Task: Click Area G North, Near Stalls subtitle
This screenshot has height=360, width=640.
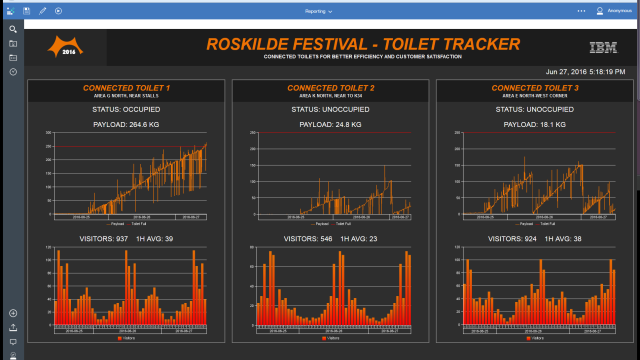Action: point(126,96)
